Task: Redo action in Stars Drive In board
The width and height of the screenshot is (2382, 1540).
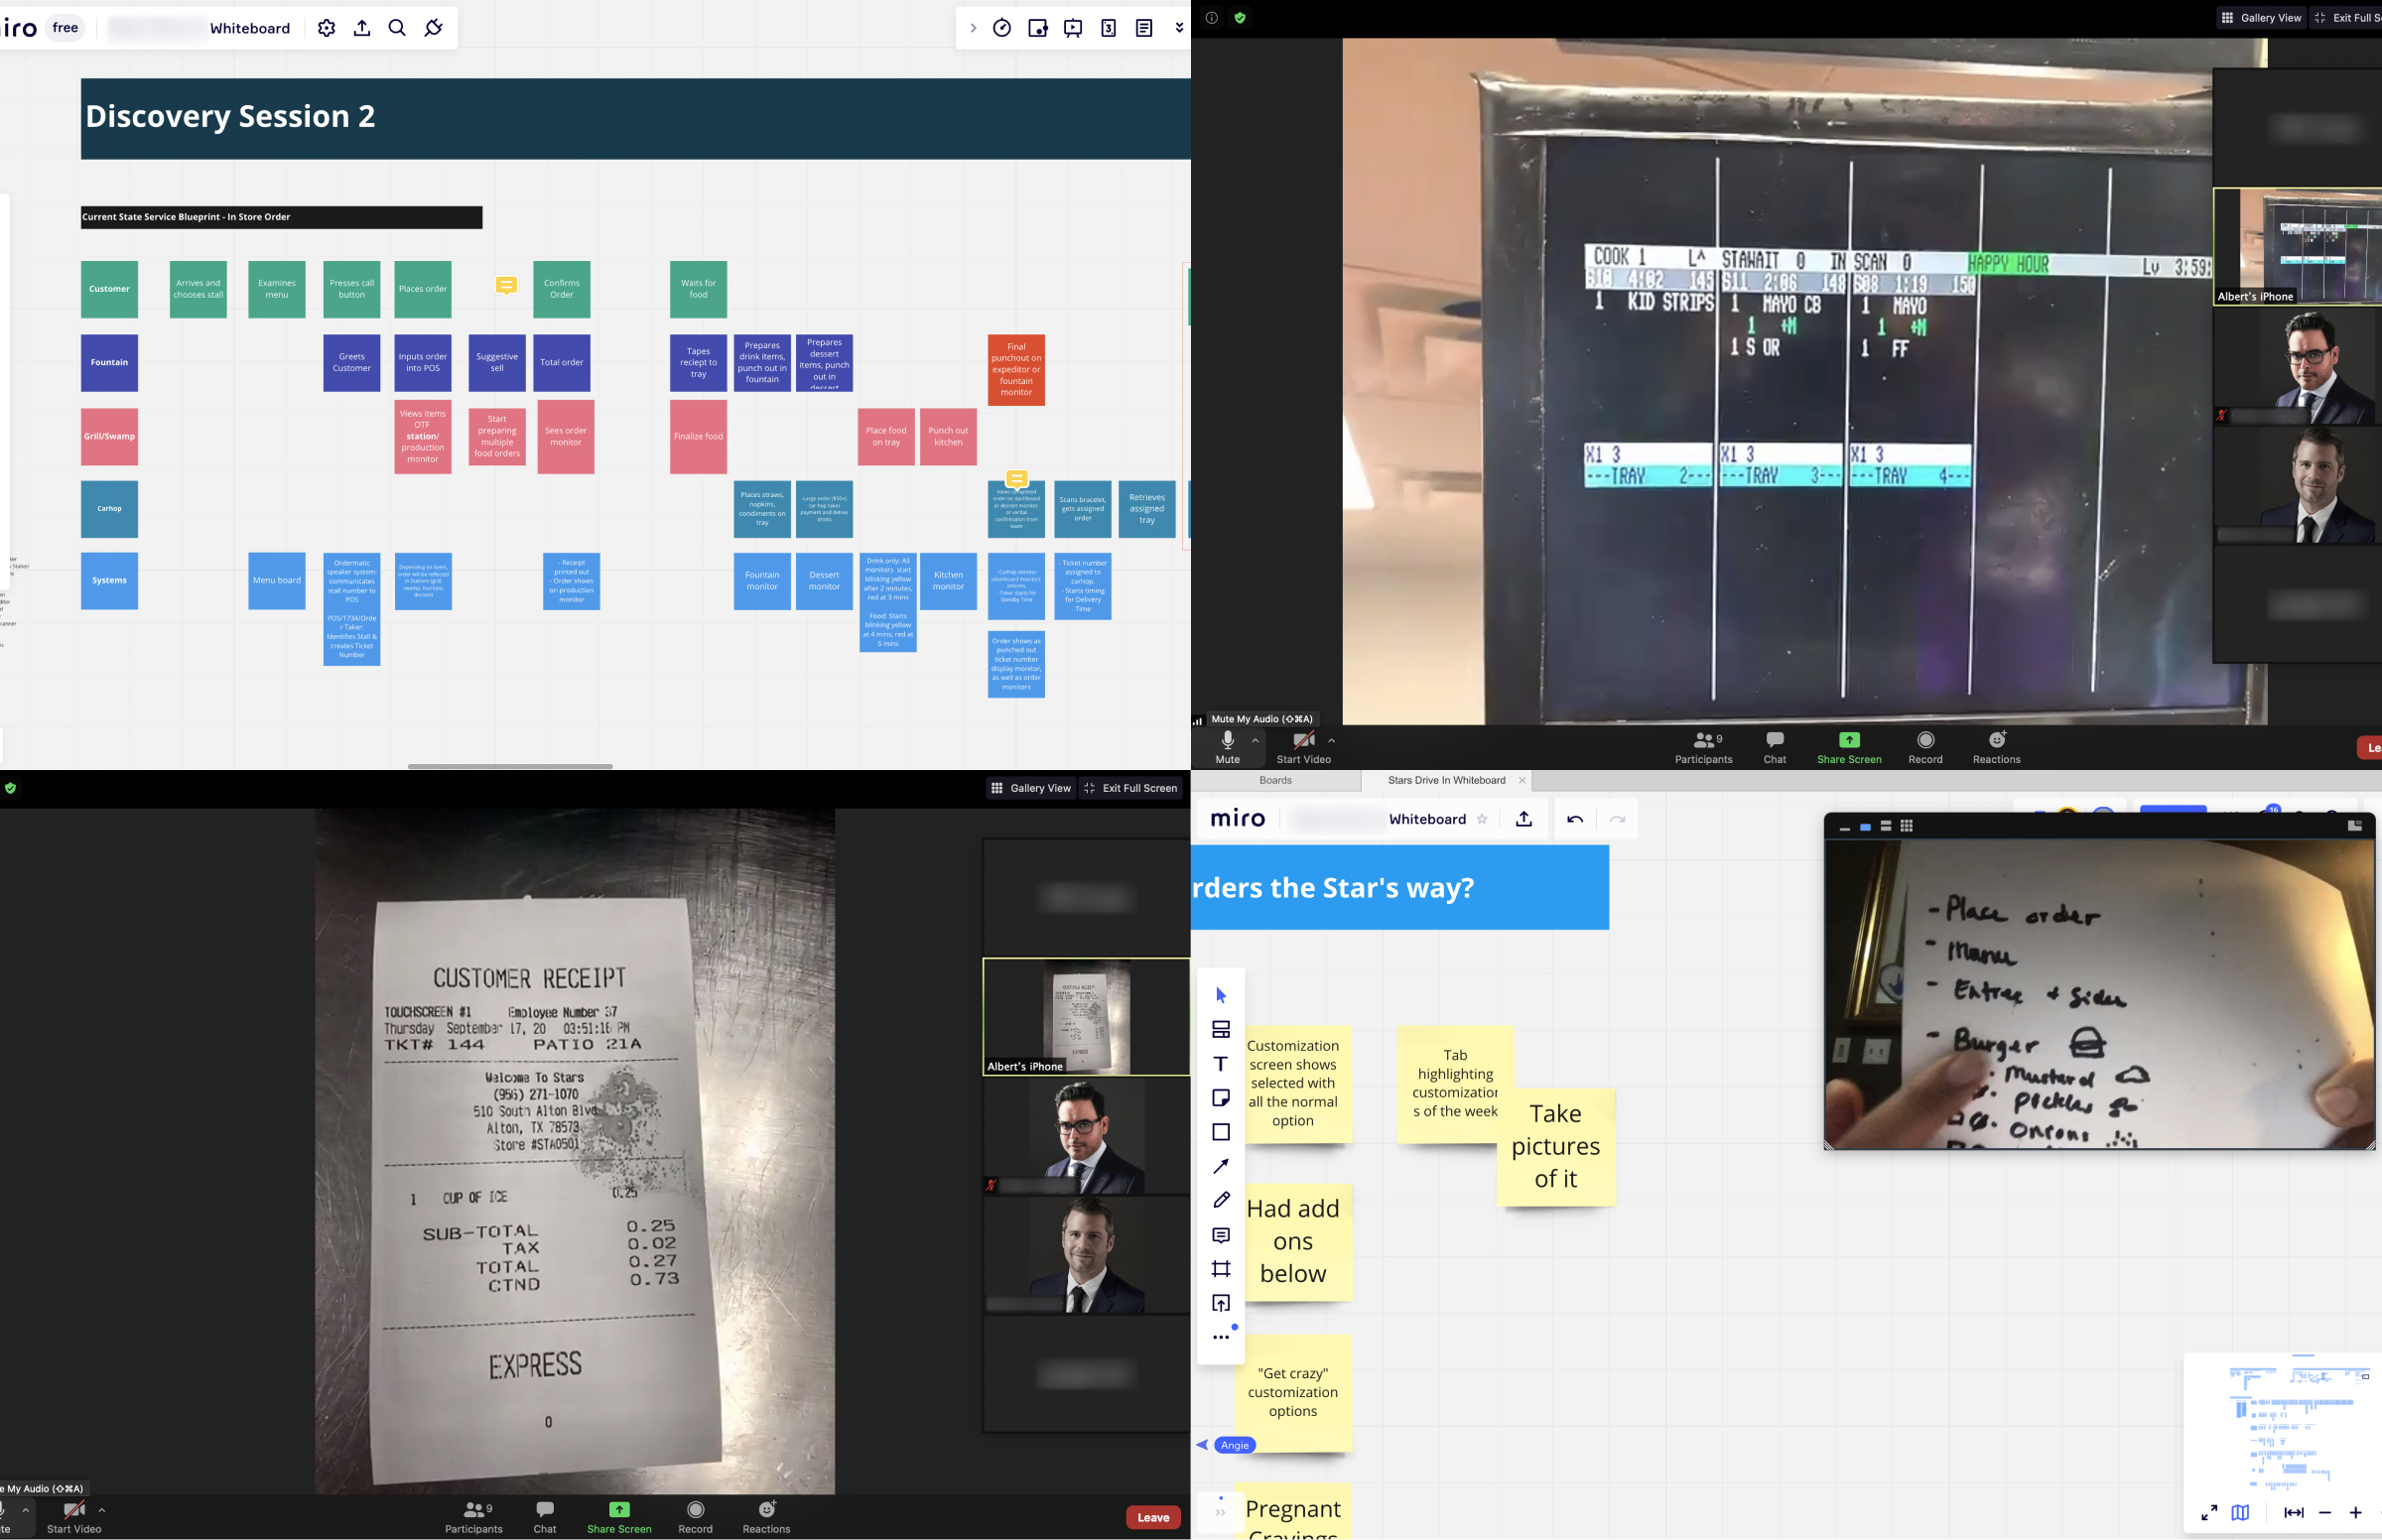Action: click(1617, 819)
